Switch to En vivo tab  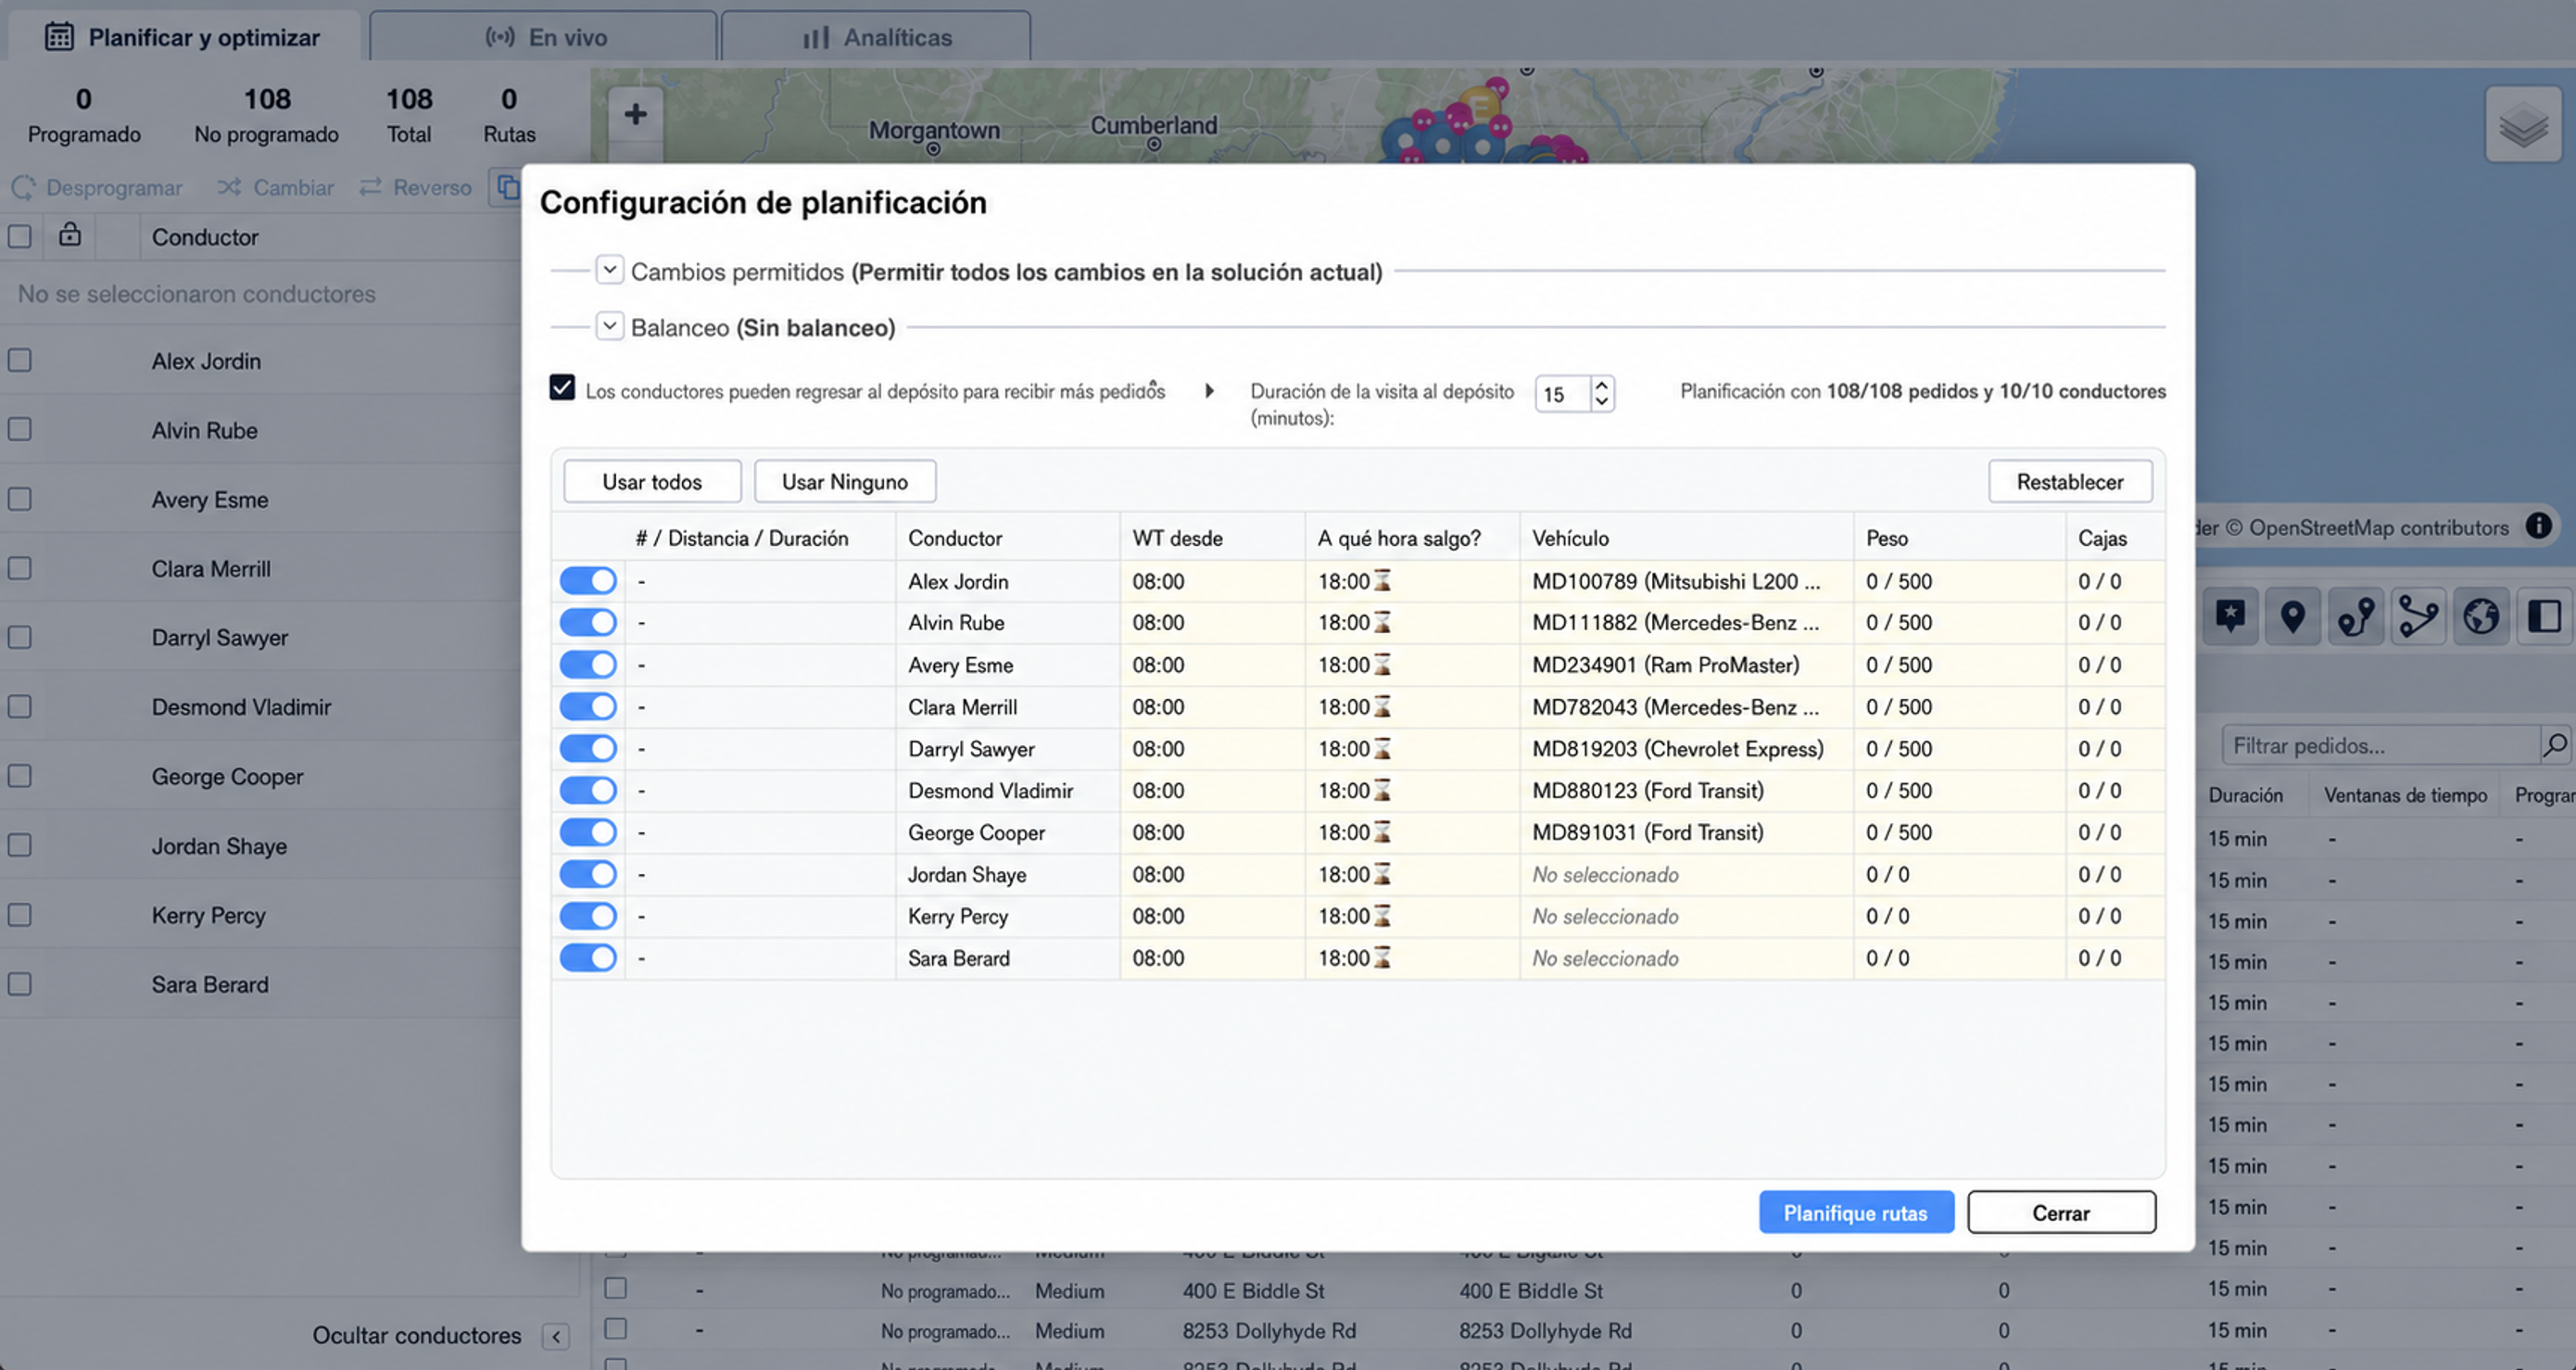pos(544,37)
